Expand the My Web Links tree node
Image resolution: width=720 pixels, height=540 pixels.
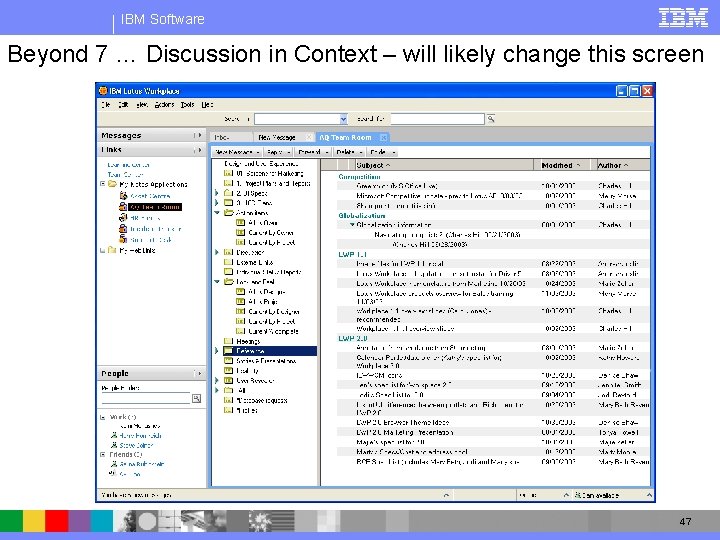coord(102,250)
